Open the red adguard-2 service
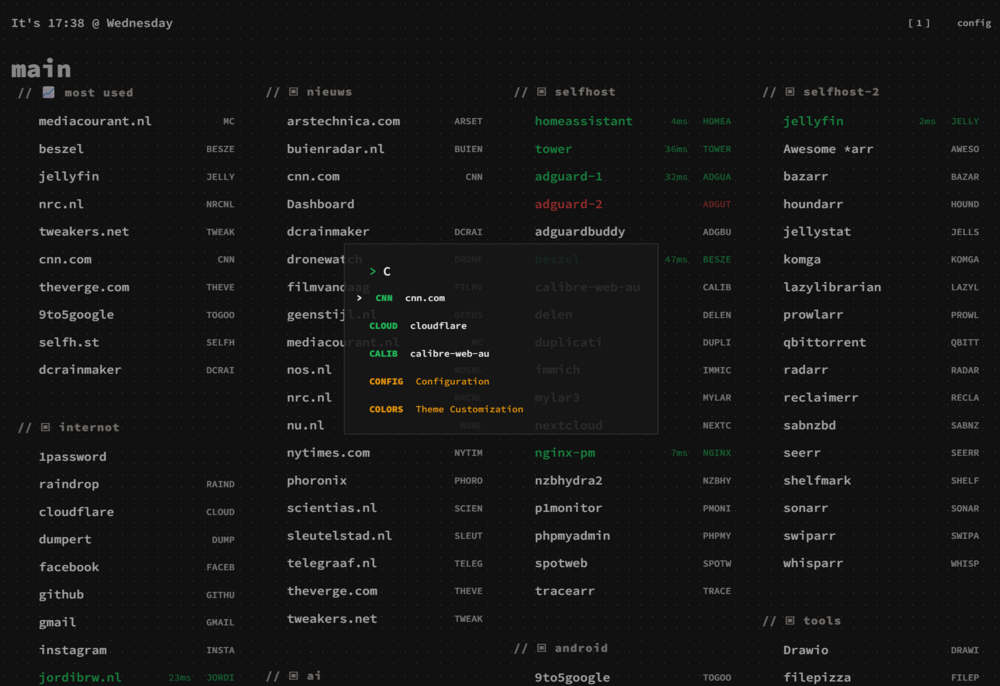This screenshot has height=686, width=1000. [x=568, y=204]
